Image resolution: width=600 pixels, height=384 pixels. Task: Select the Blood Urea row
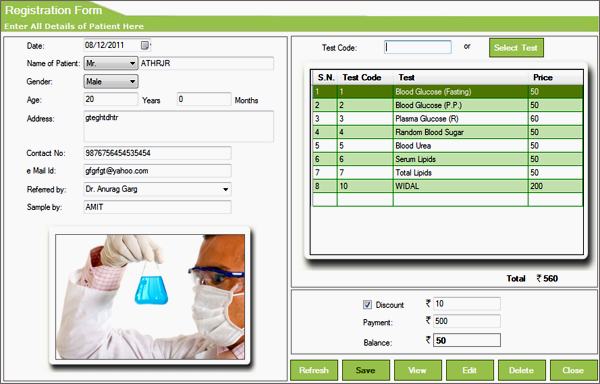tap(447, 146)
